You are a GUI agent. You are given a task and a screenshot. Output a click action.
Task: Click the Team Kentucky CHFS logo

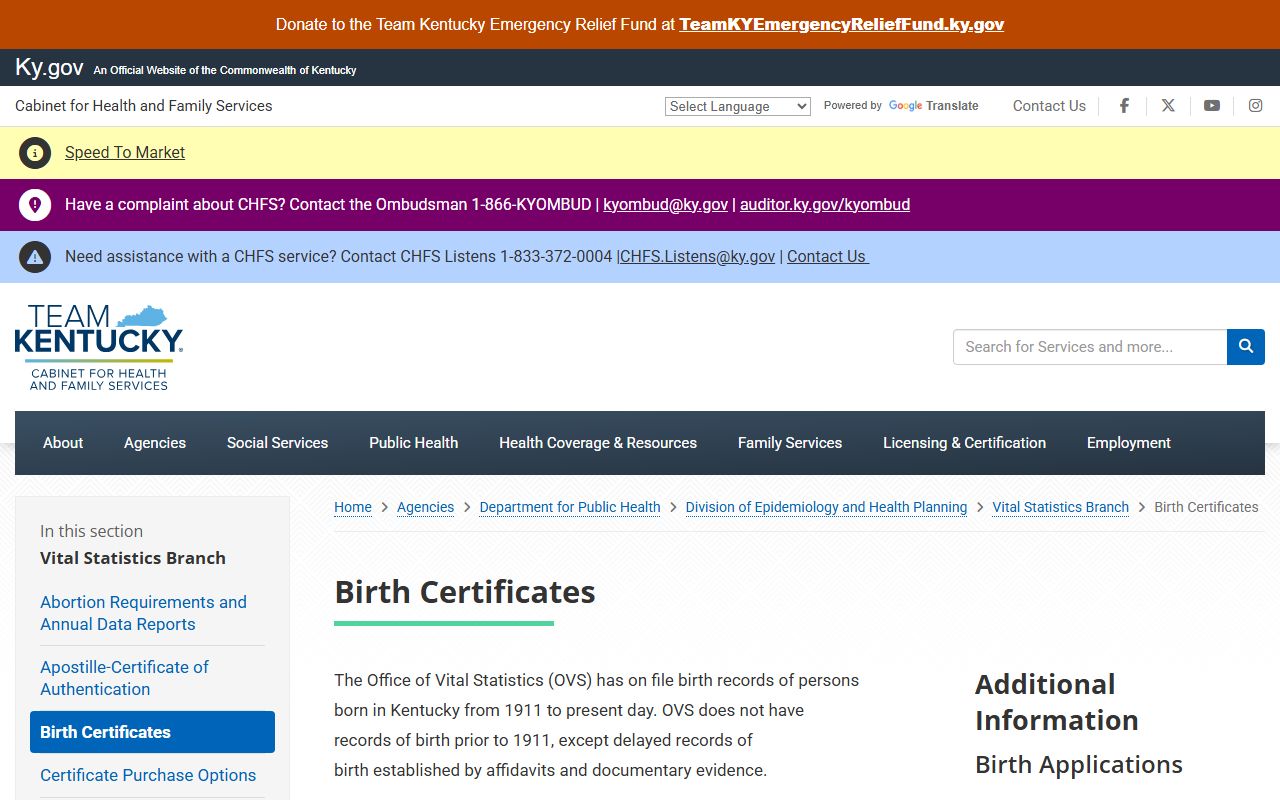point(99,347)
